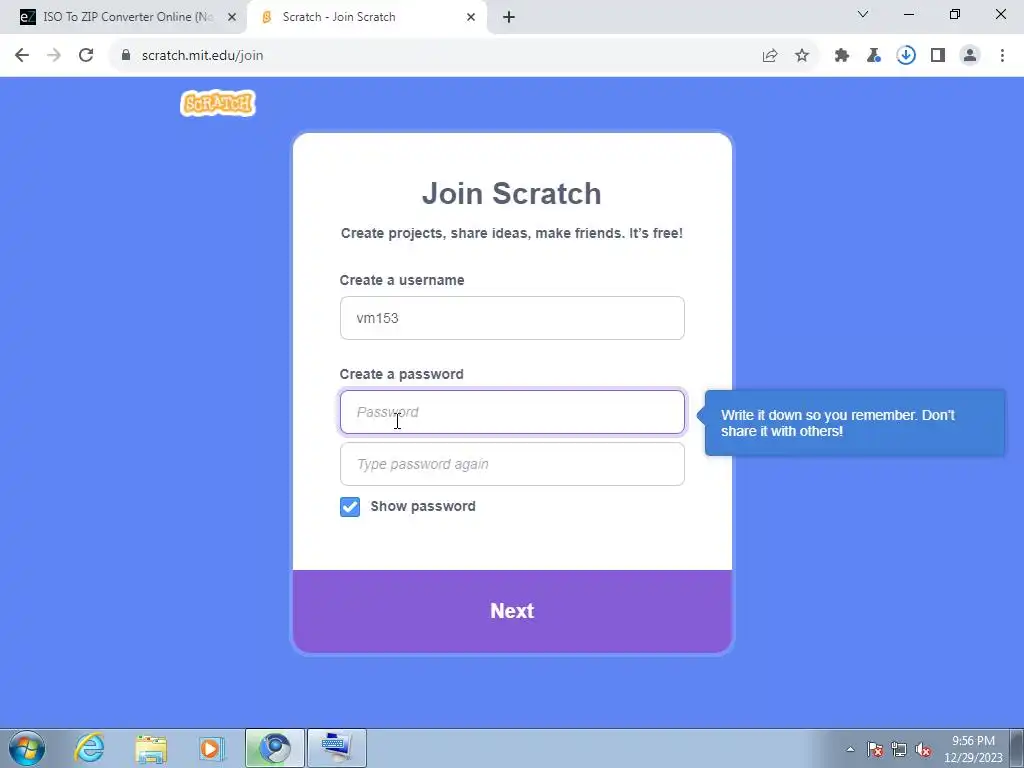
Task: Click the username field containing vm153
Action: point(512,318)
